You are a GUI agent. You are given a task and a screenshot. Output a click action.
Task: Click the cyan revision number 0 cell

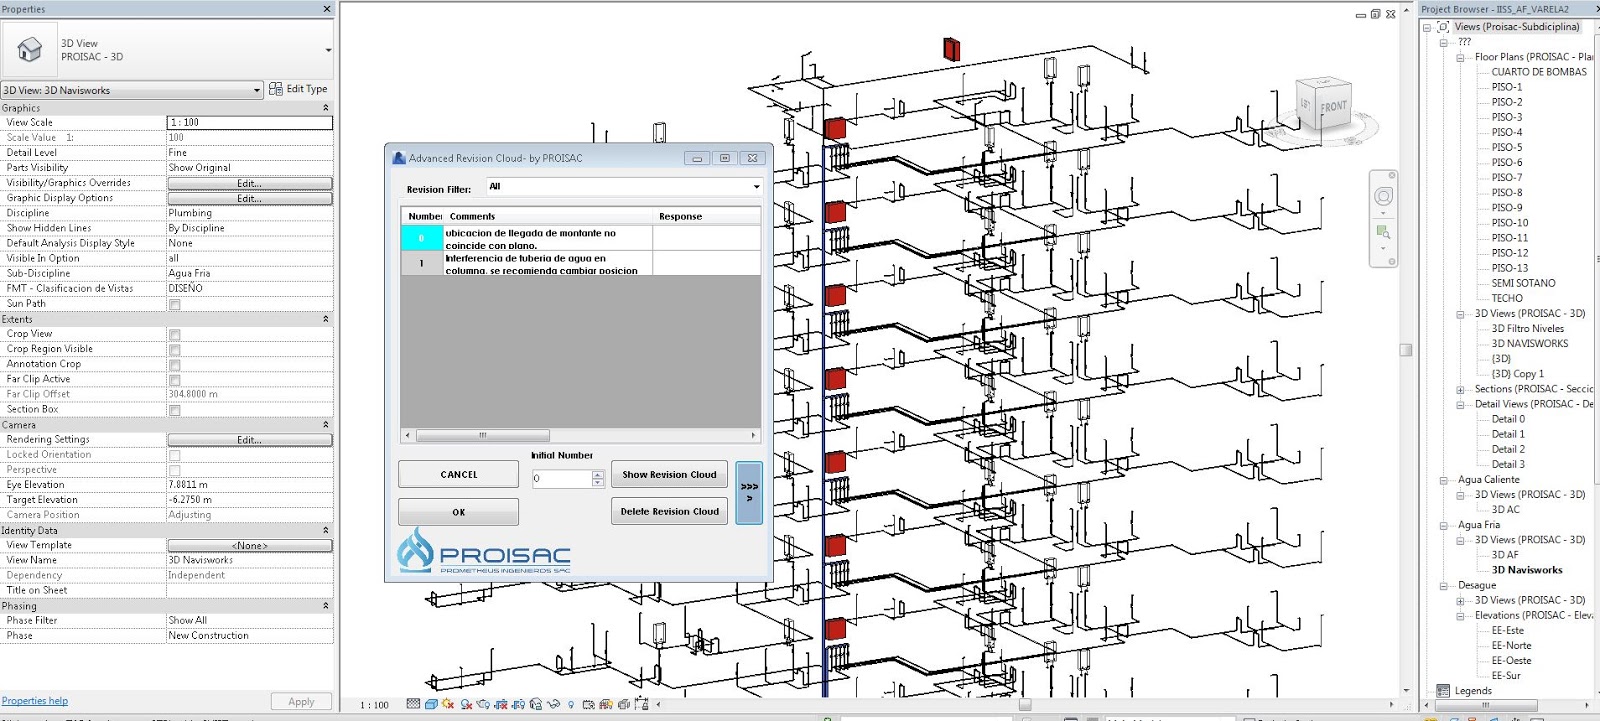421,238
